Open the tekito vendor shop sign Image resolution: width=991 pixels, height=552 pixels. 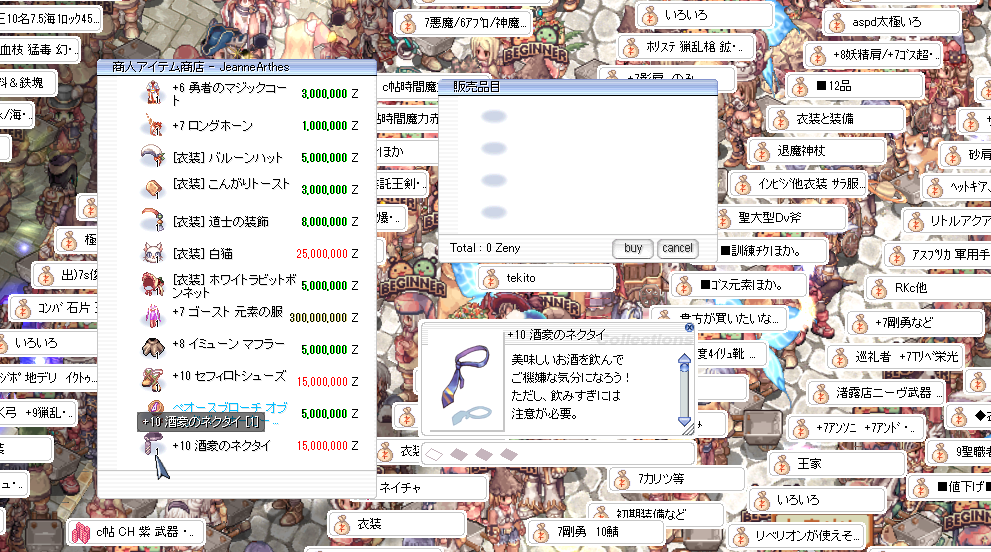[547, 277]
